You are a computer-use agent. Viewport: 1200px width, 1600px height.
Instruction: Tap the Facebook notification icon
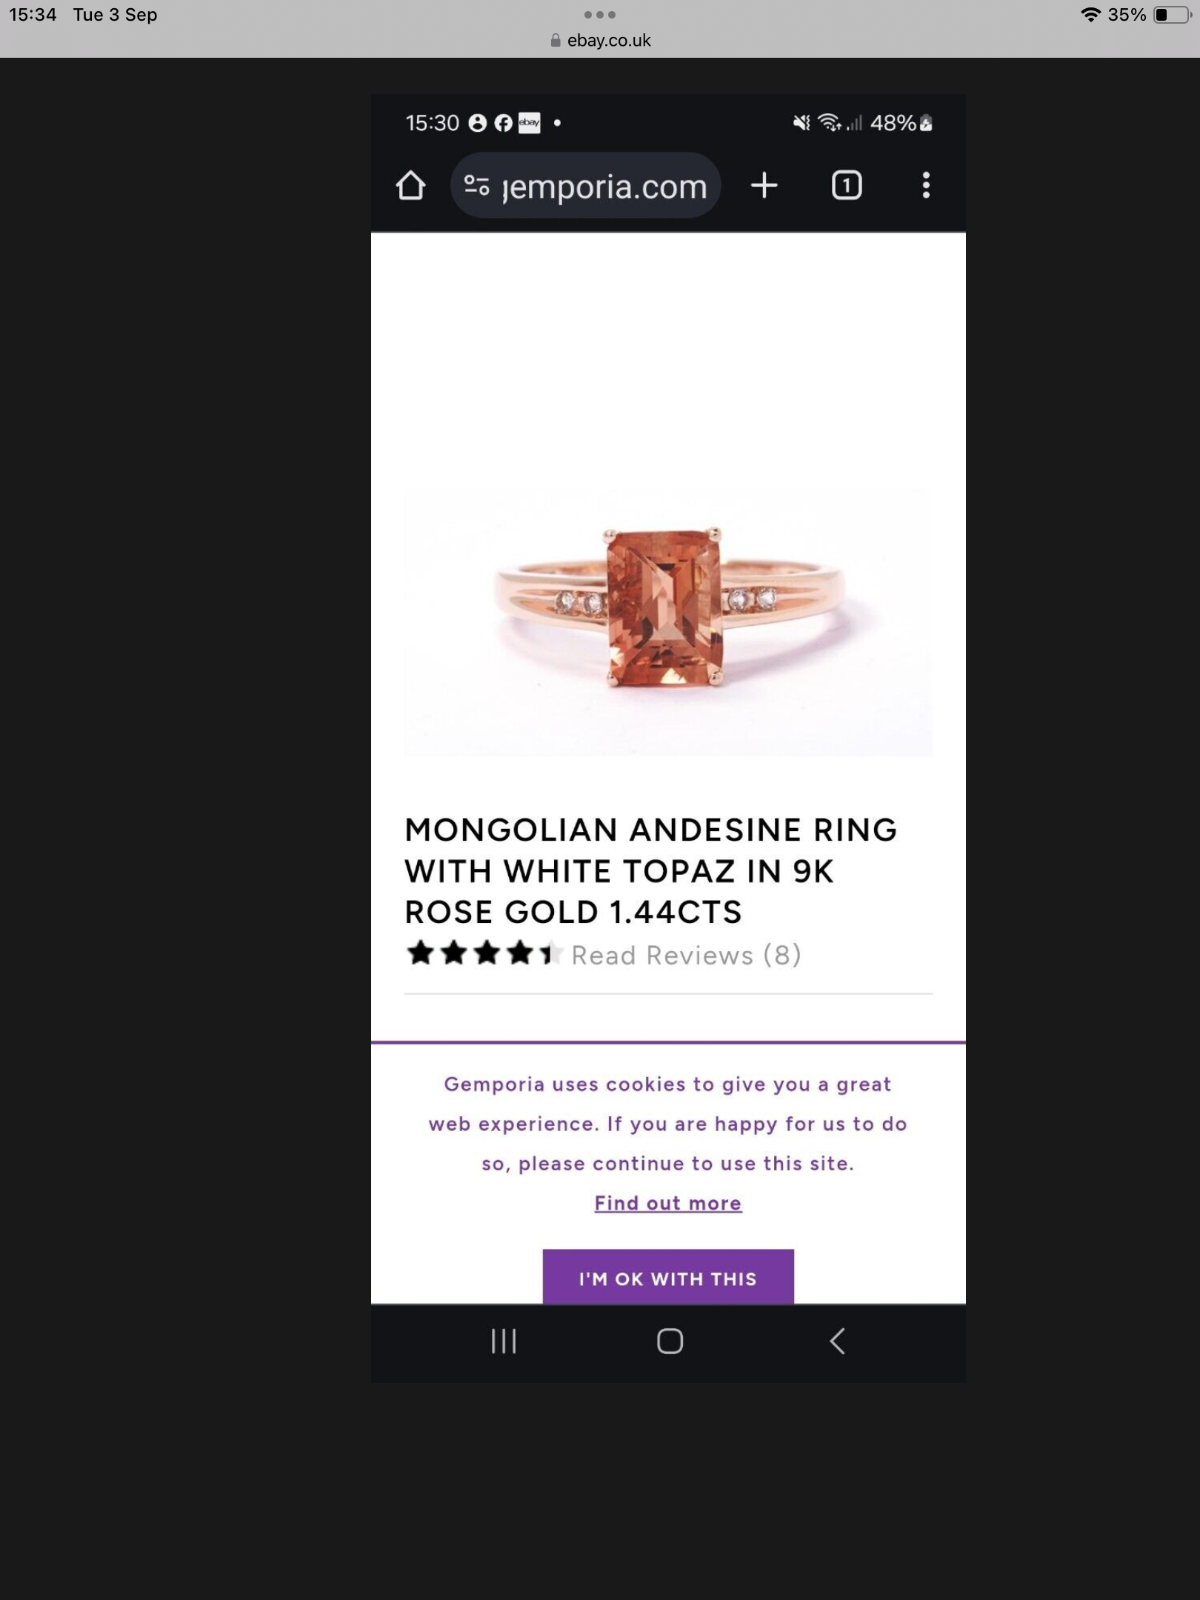503,123
